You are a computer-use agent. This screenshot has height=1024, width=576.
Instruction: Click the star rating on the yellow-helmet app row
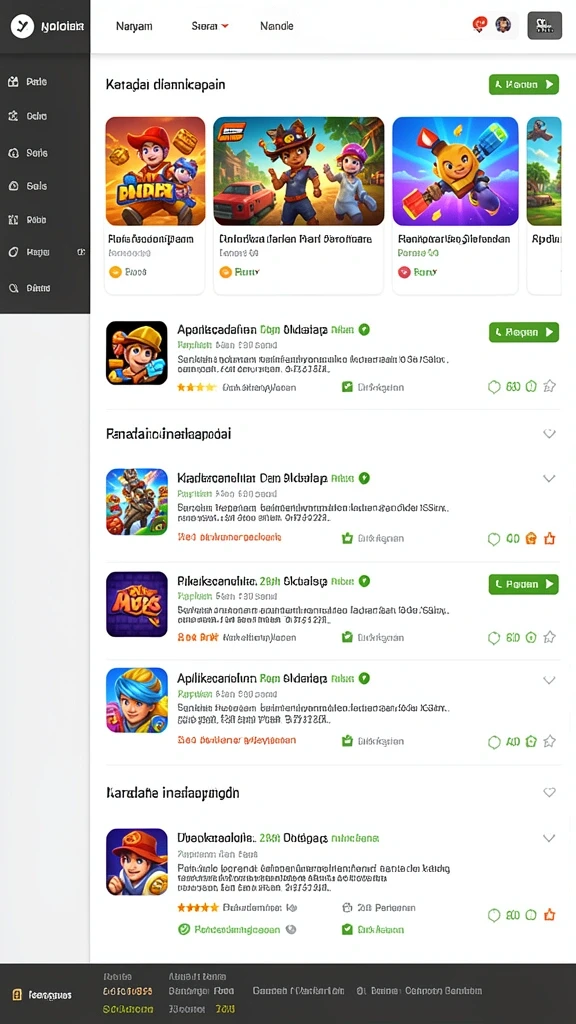click(x=196, y=387)
